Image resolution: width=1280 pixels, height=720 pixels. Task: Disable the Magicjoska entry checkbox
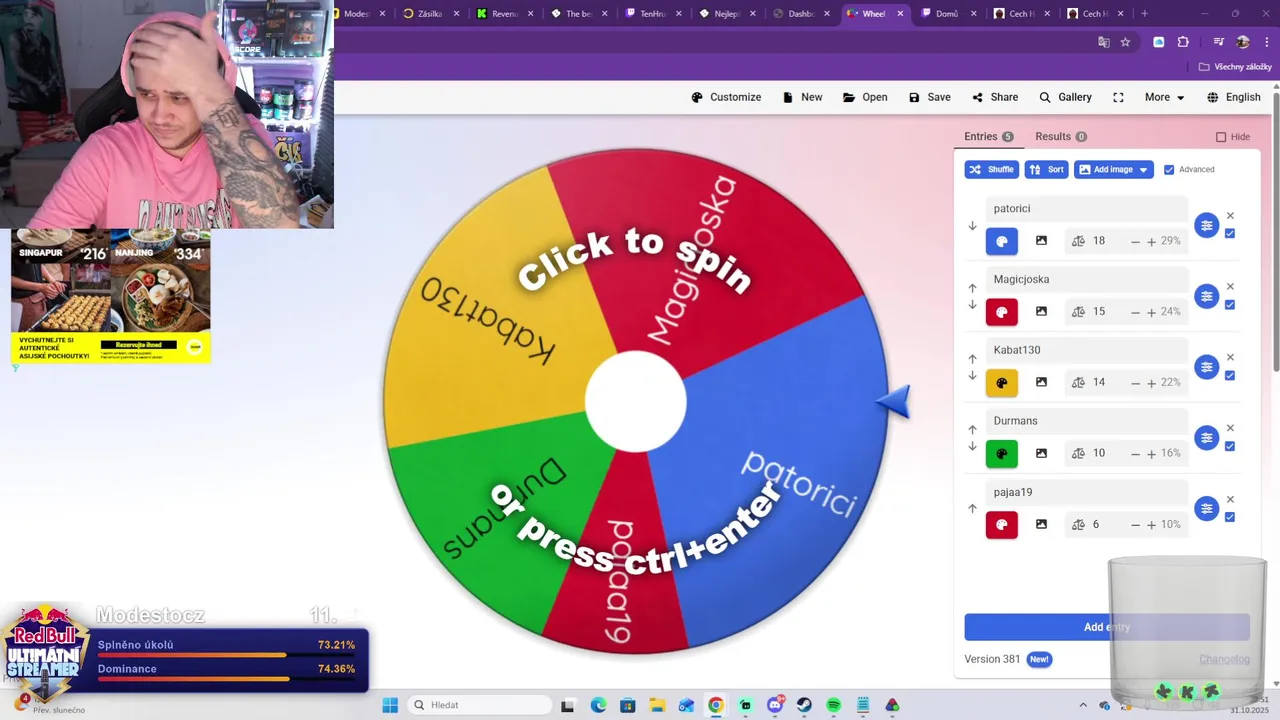tap(1230, 305)
